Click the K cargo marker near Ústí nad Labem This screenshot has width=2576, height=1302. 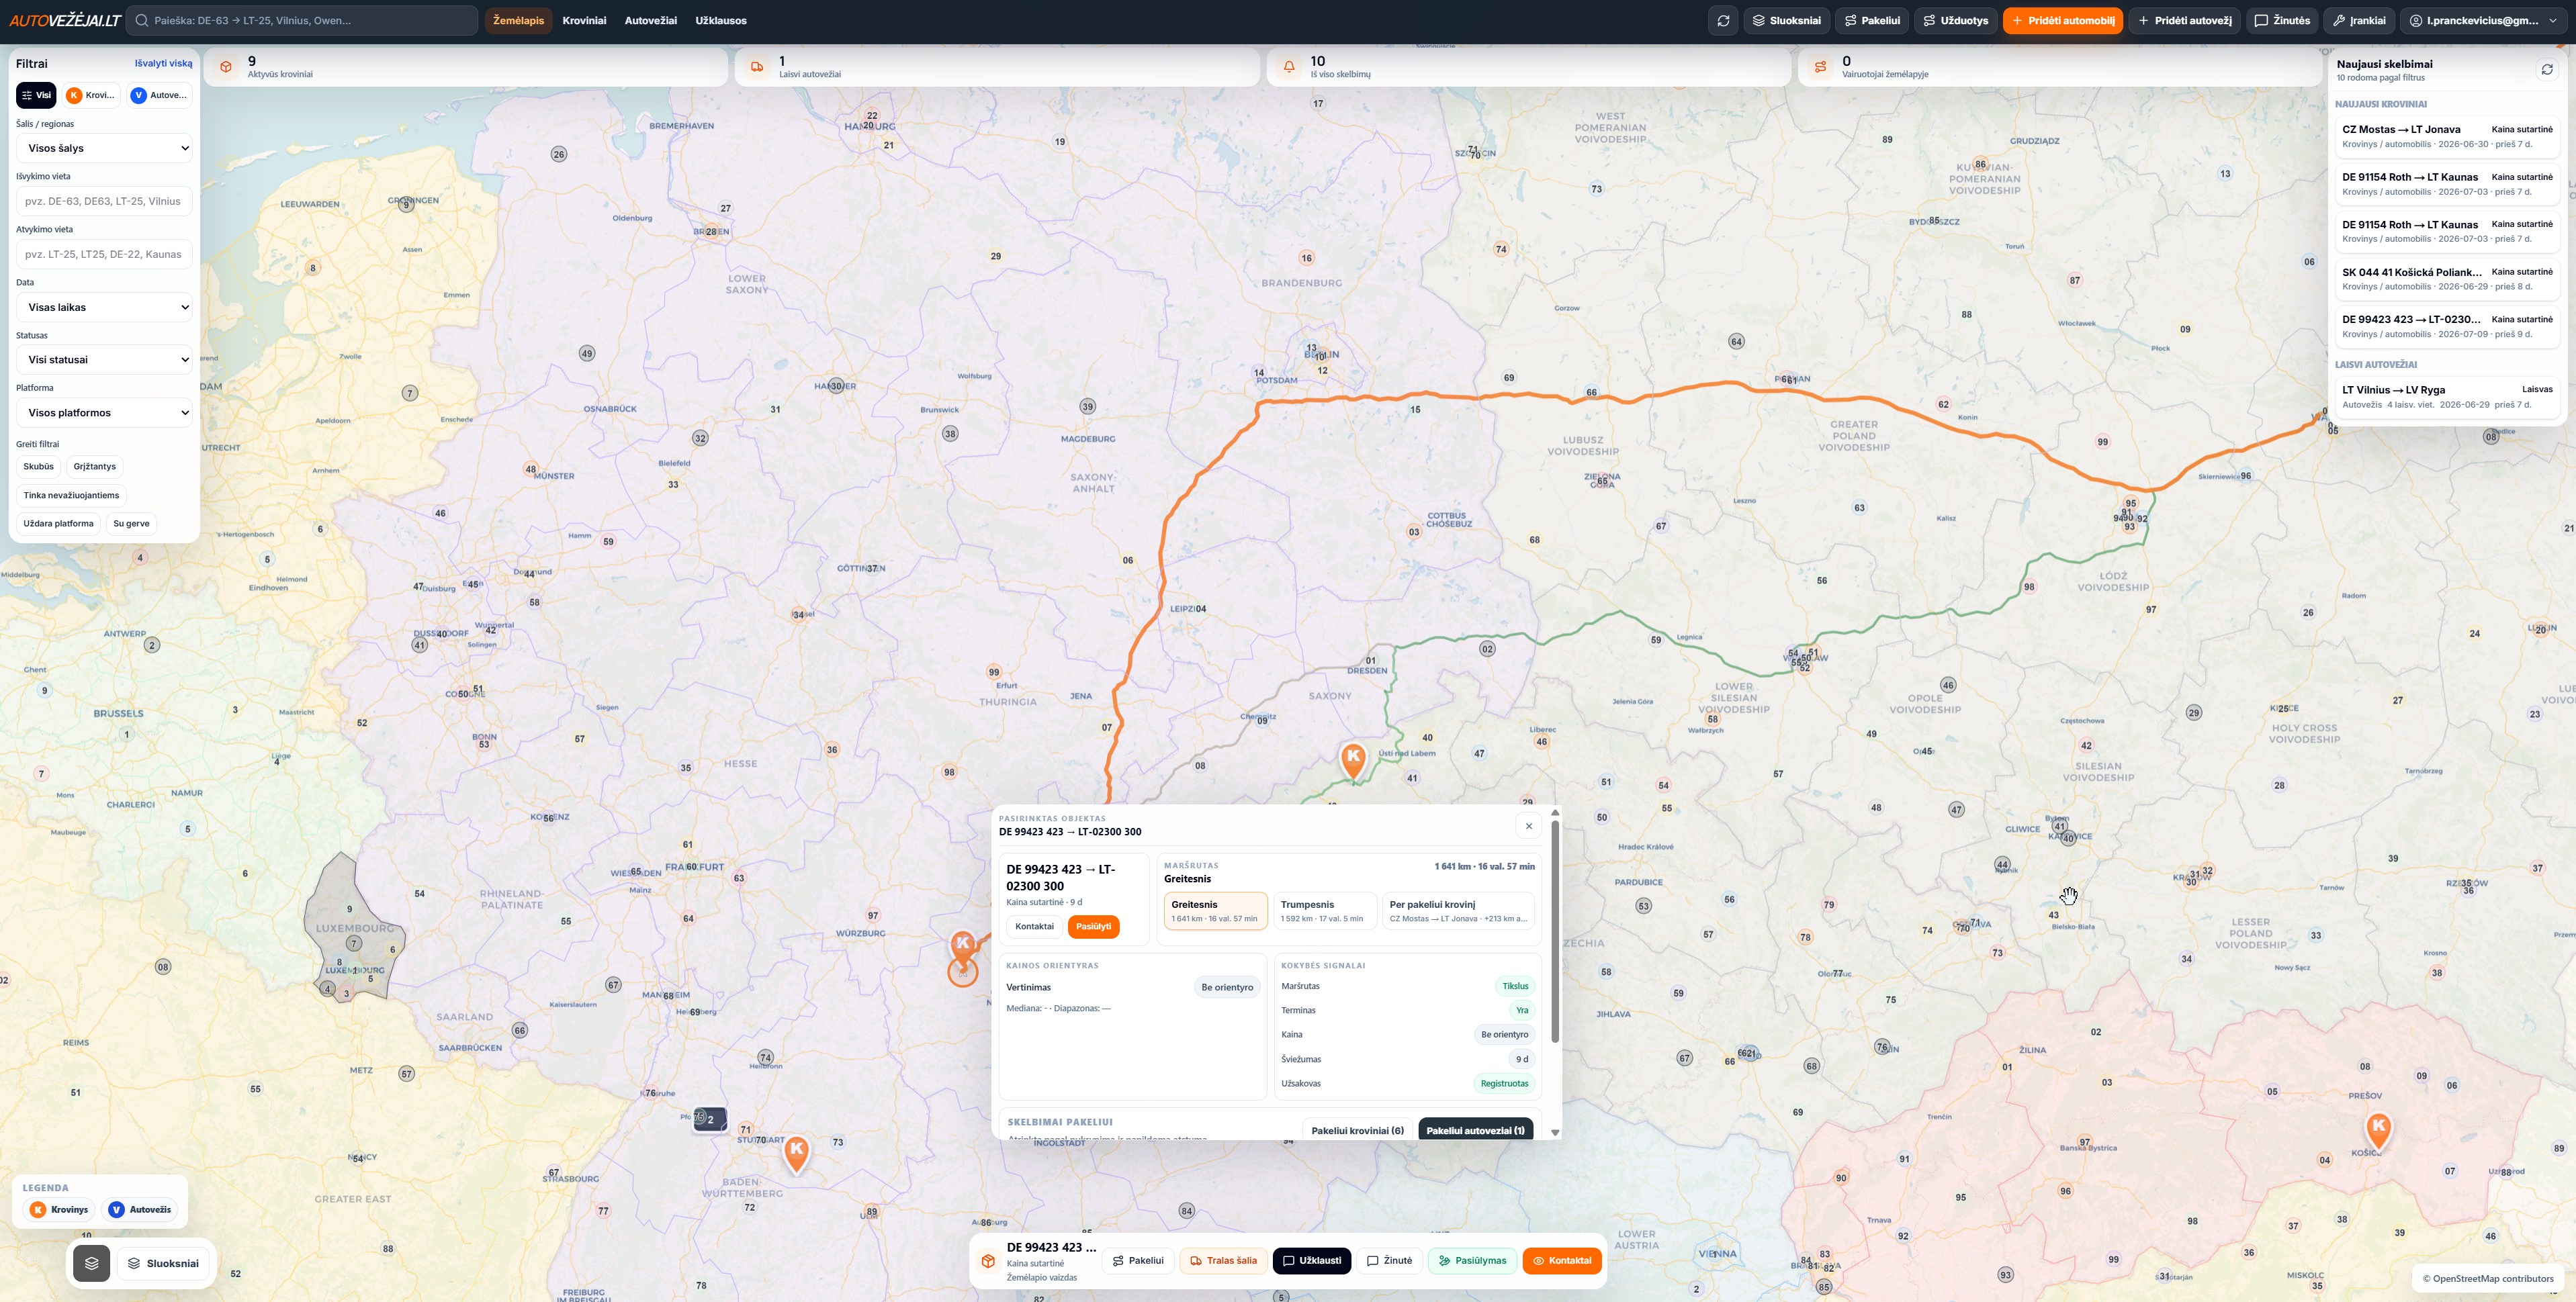(x=1353, y=760)
